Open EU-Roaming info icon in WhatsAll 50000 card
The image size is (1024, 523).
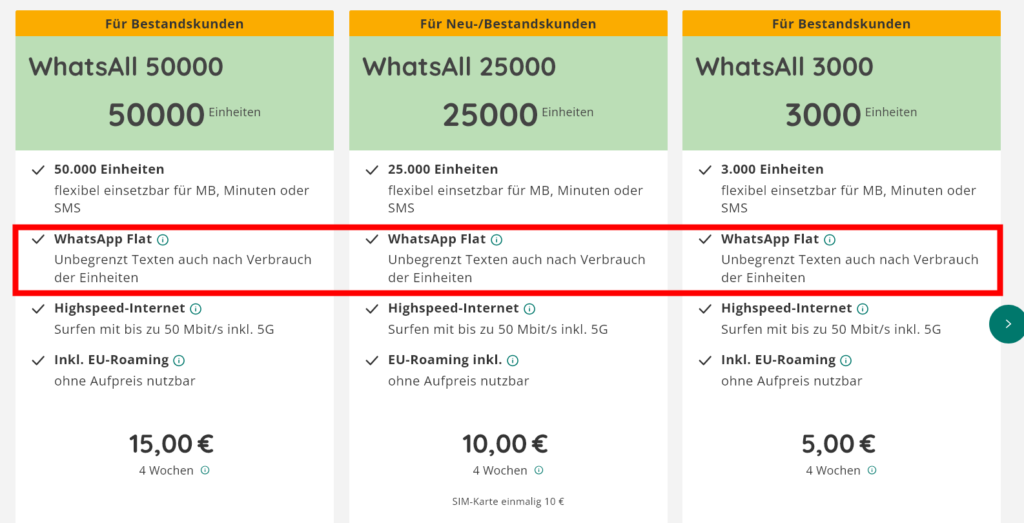click(179, 360)
